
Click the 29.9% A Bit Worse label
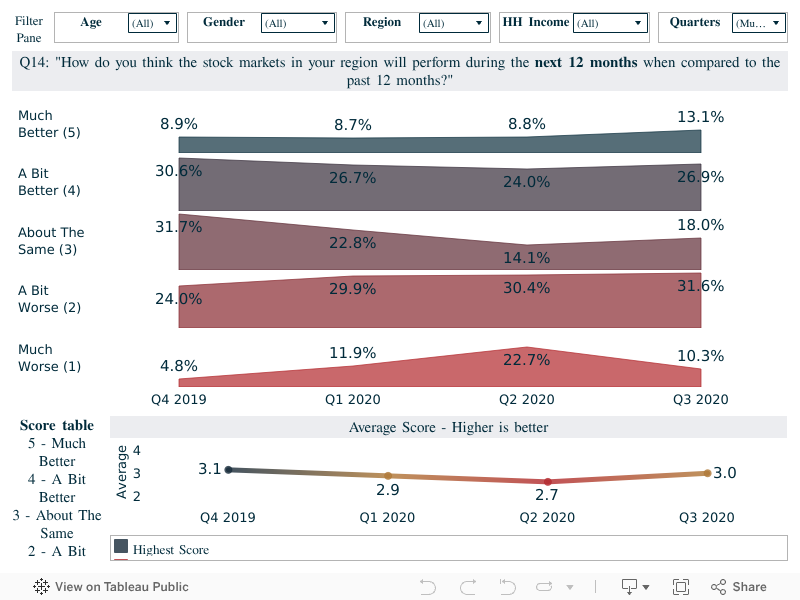coord(353,289)
